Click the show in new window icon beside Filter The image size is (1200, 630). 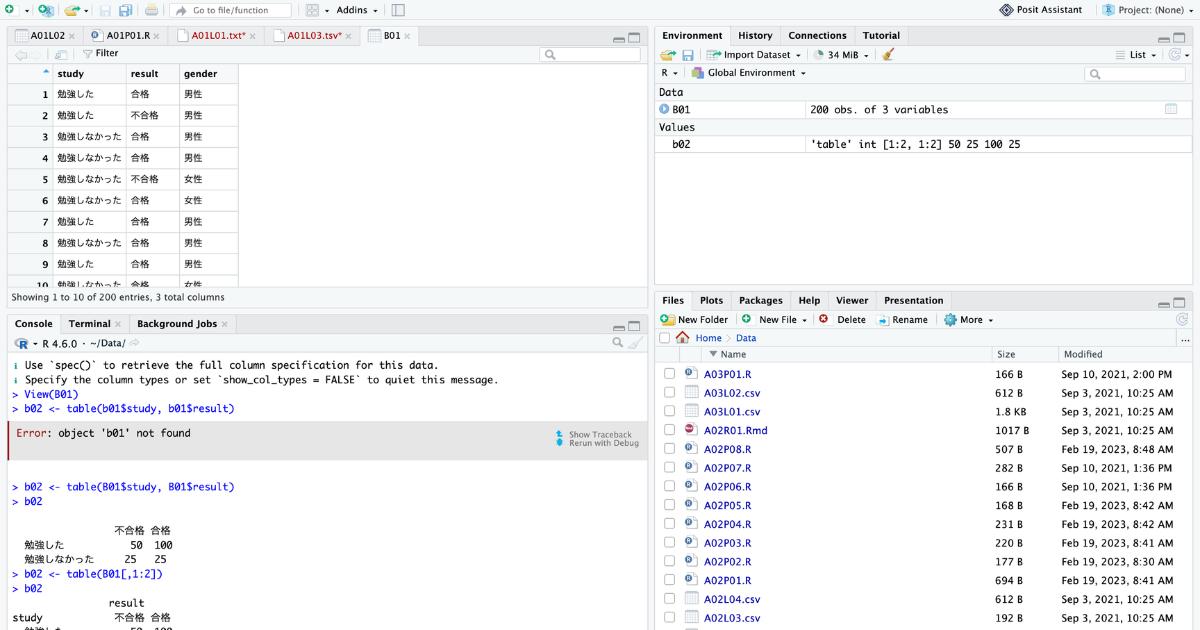click(x=62, y=54)
